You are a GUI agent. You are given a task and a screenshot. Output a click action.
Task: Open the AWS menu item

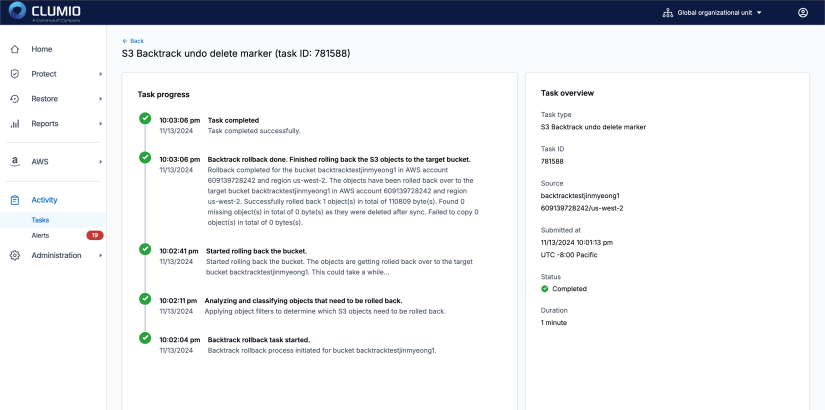[39, 162]
